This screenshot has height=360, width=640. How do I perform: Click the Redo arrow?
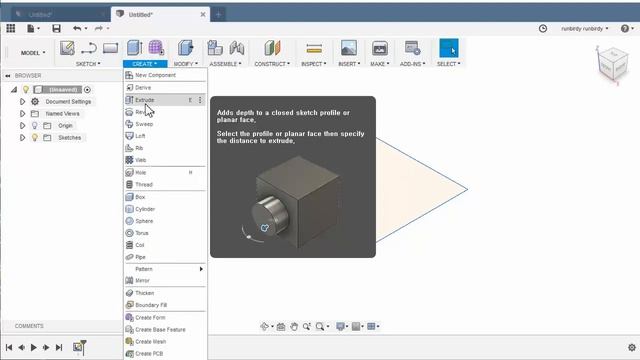pyautogui.click(x=98, y=28)
